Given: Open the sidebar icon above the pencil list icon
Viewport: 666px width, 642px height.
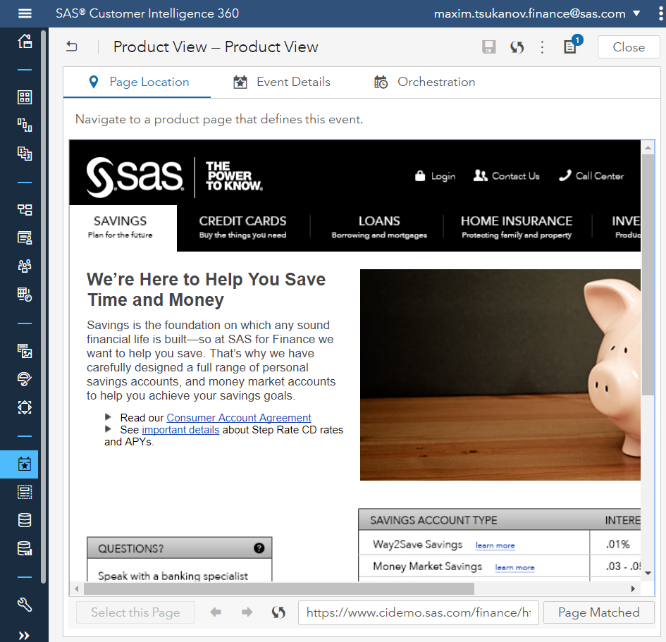Looking at the screenshot, I should click(x=25, y=210).
